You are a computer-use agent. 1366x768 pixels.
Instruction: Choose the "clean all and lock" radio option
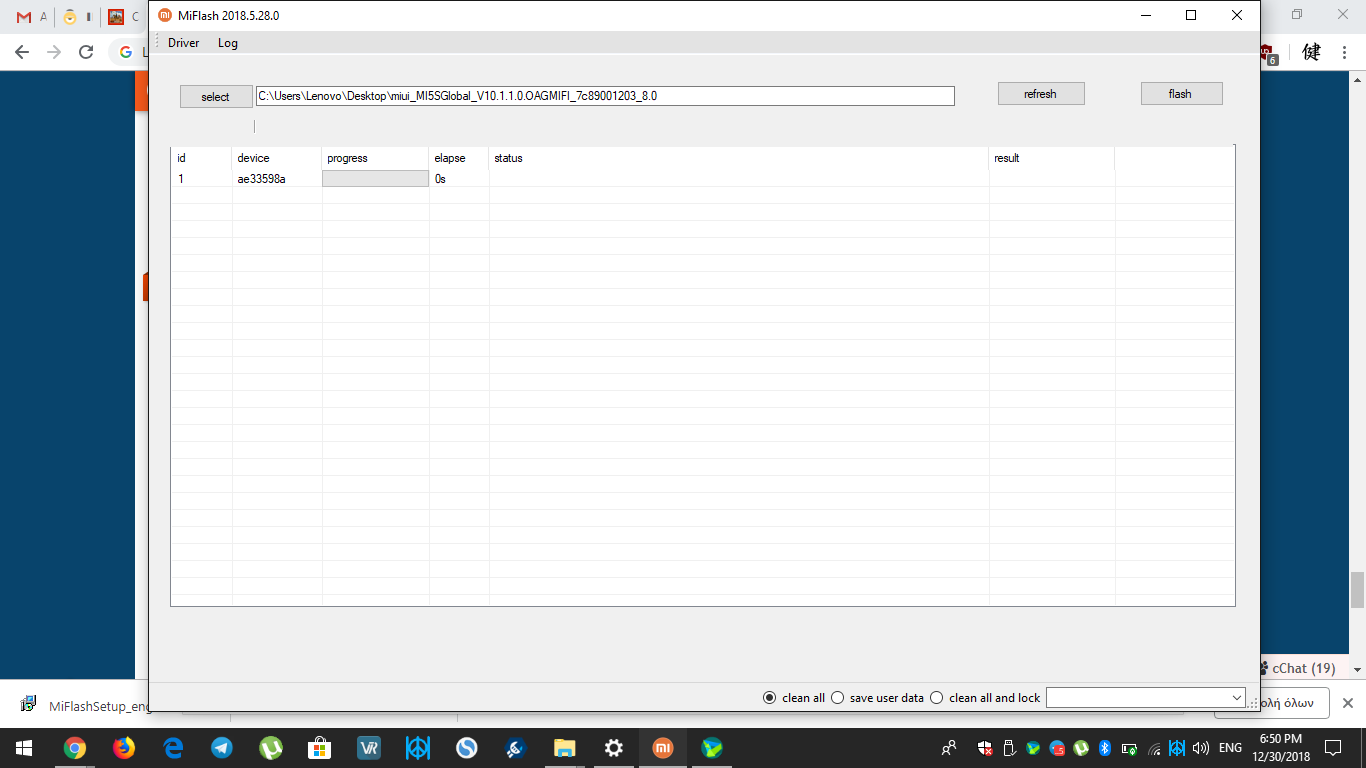[937, 698]
